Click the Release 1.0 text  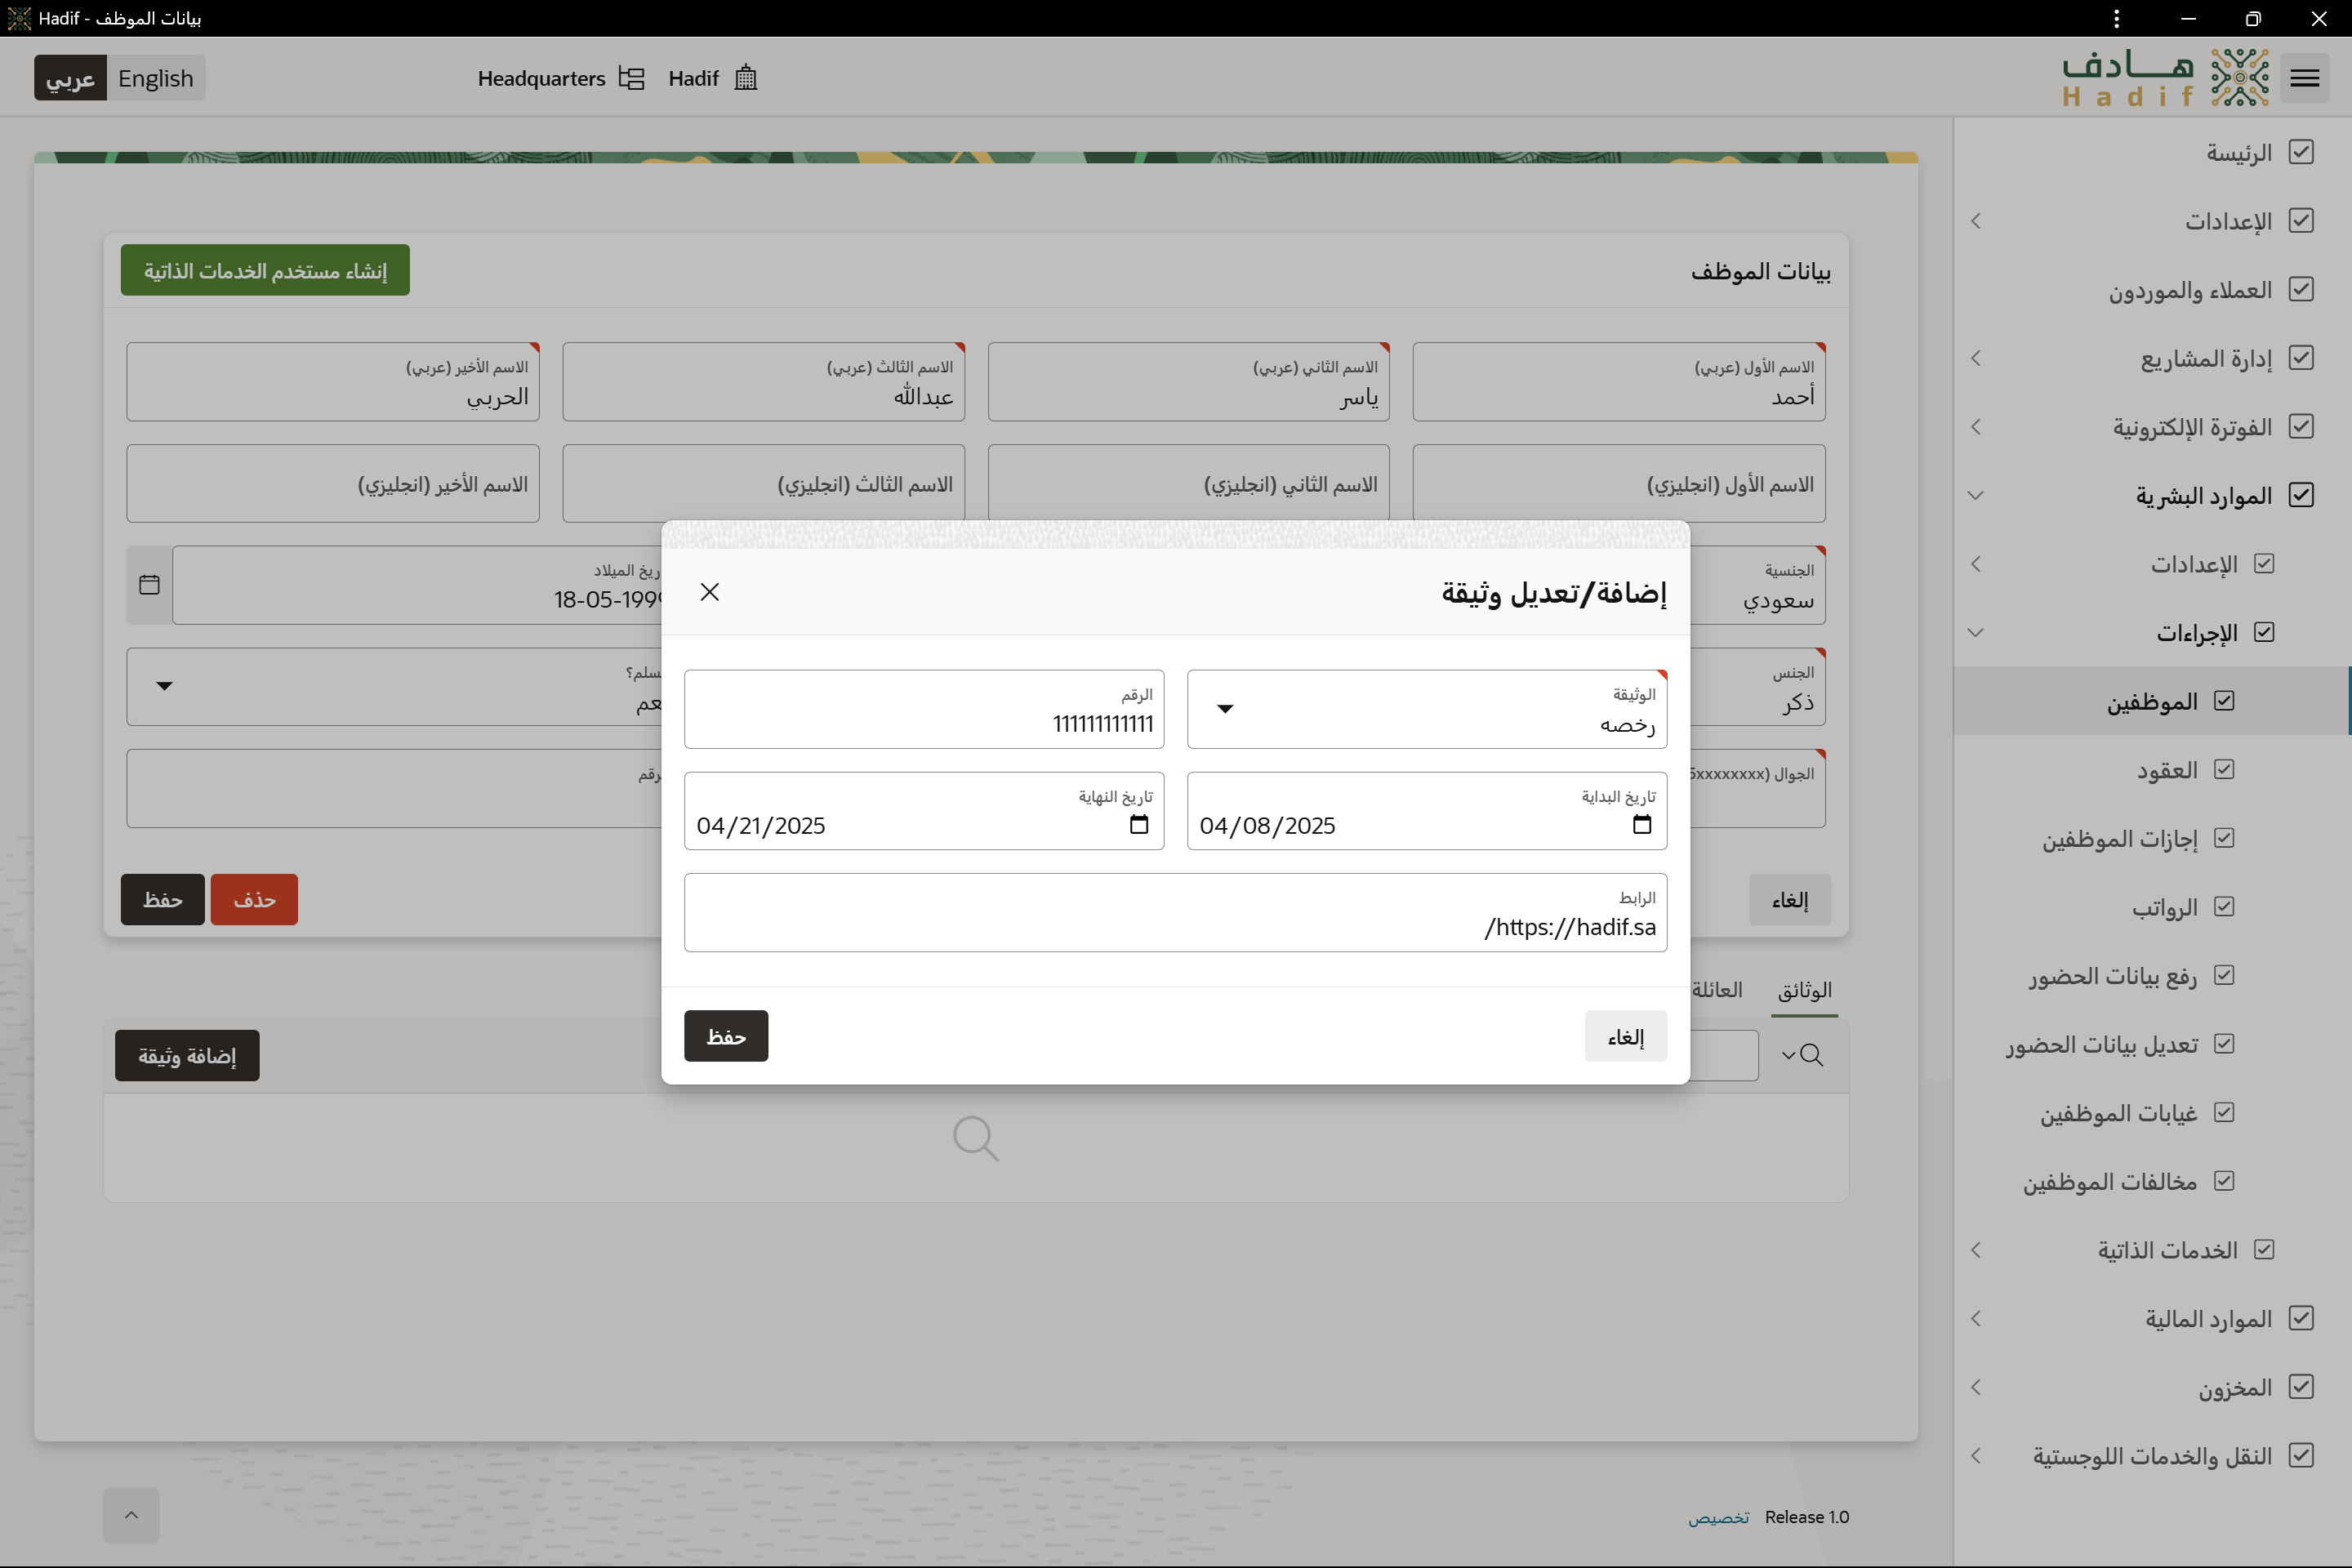1807,1517
